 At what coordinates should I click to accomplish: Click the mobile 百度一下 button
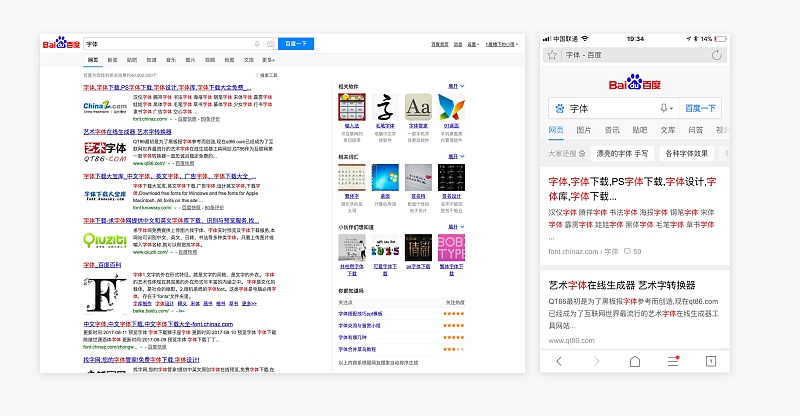(x=700, y=108)
